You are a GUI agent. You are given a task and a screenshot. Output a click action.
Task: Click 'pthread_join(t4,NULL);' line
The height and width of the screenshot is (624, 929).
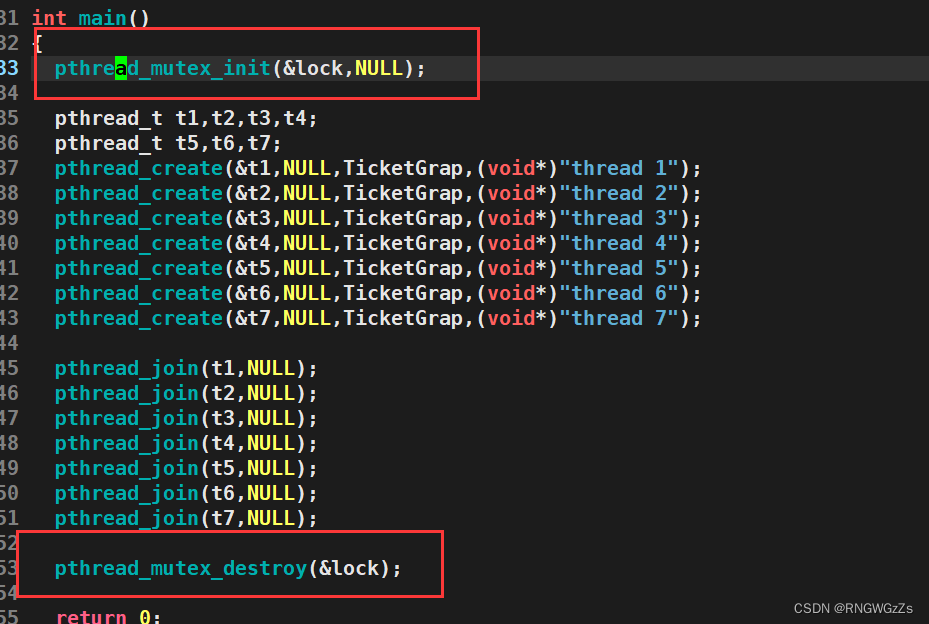coord(186,443)
